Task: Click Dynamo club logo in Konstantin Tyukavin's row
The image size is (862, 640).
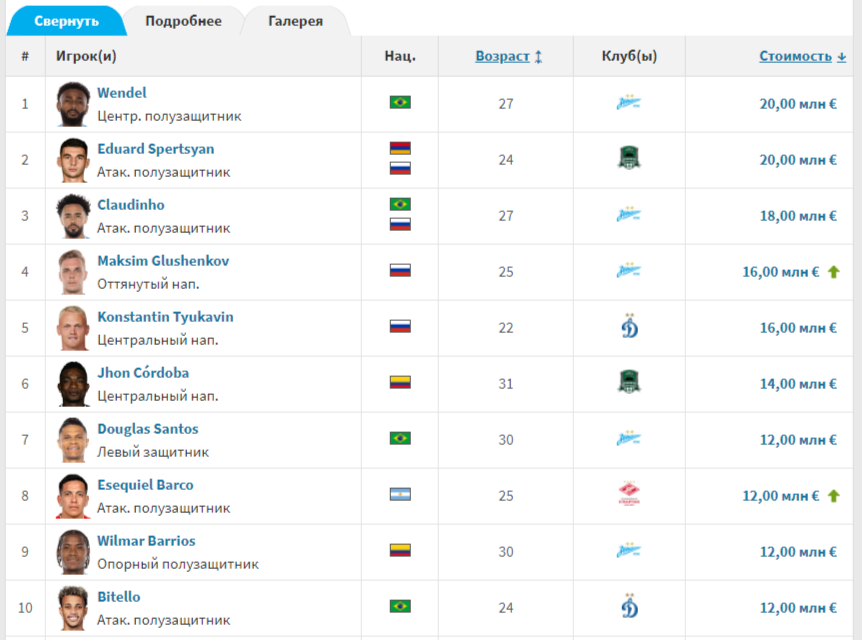Action: [628, 327]
